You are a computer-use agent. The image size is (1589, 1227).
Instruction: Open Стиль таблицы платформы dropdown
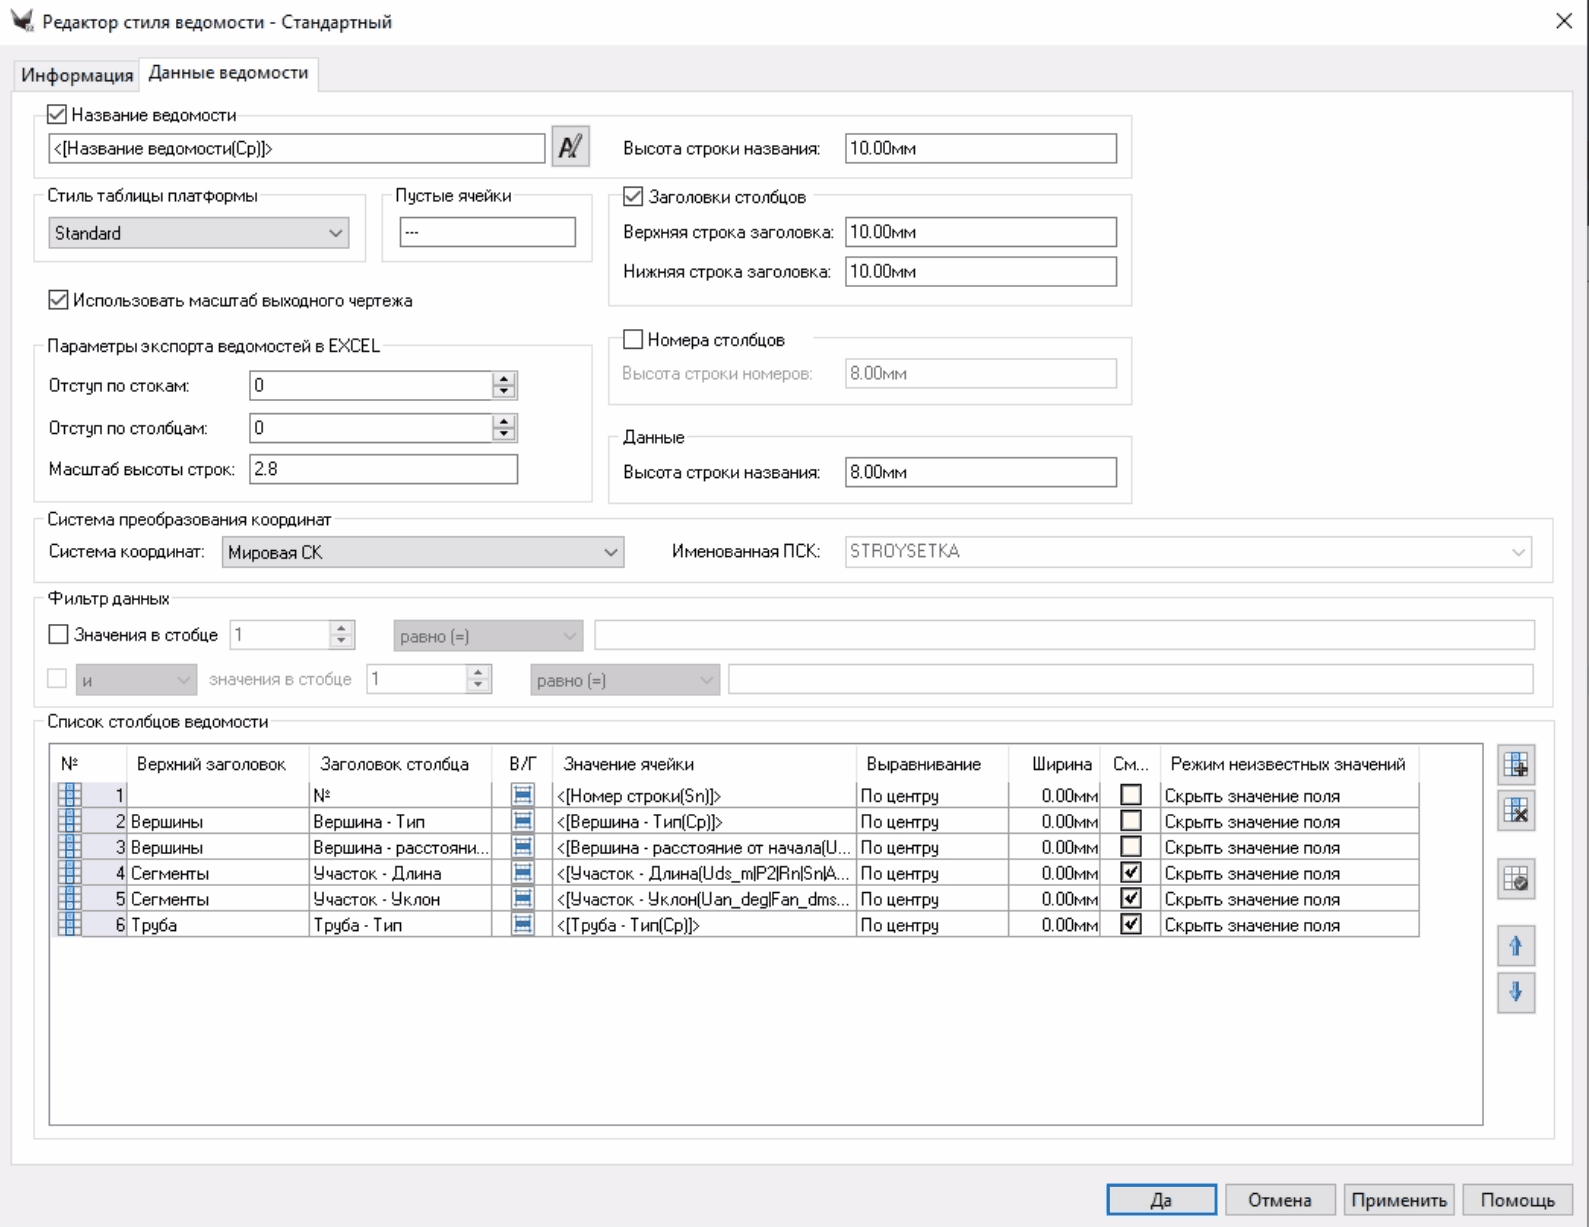(198, 233)
